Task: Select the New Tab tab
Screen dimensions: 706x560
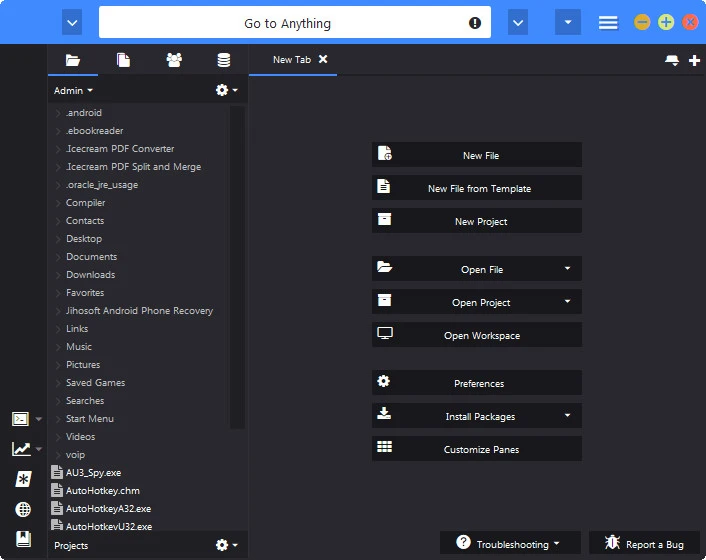Action: [x=292, y=59]
